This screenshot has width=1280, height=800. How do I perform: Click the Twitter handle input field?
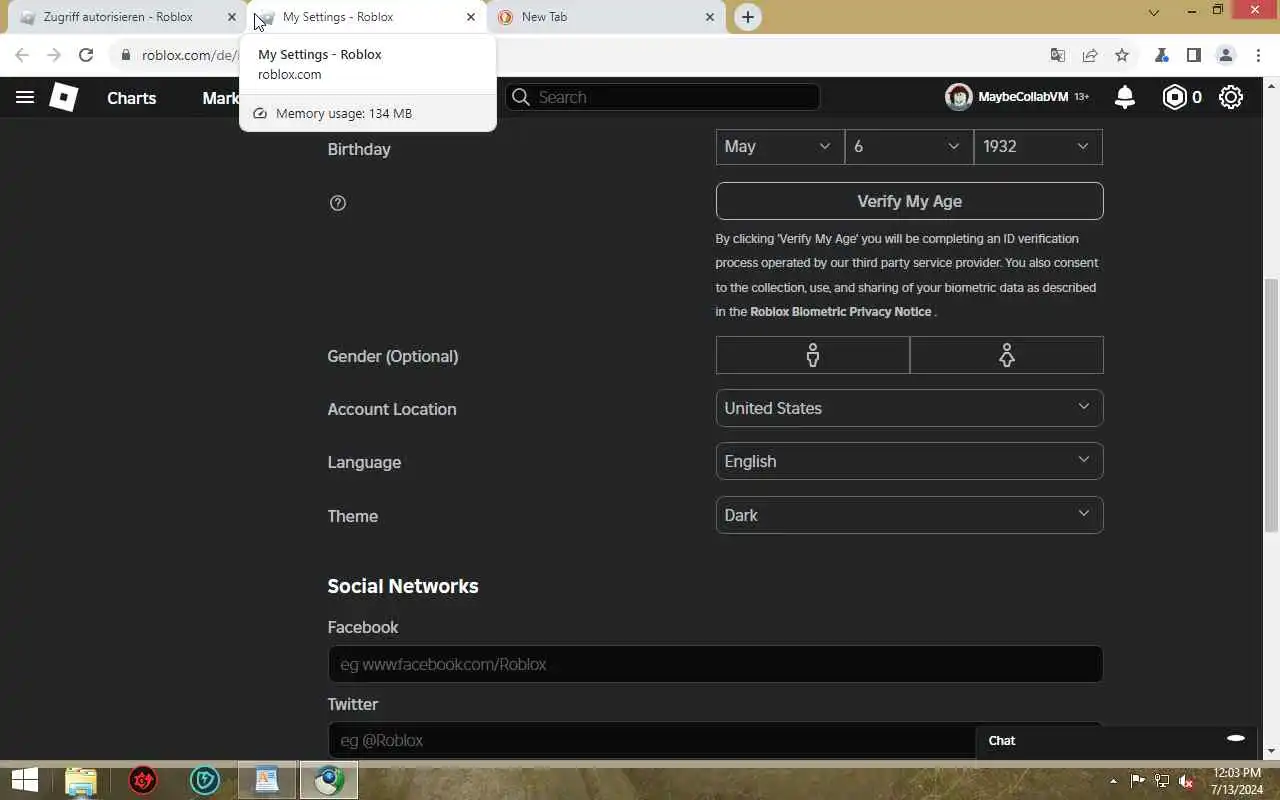(650, 740)
